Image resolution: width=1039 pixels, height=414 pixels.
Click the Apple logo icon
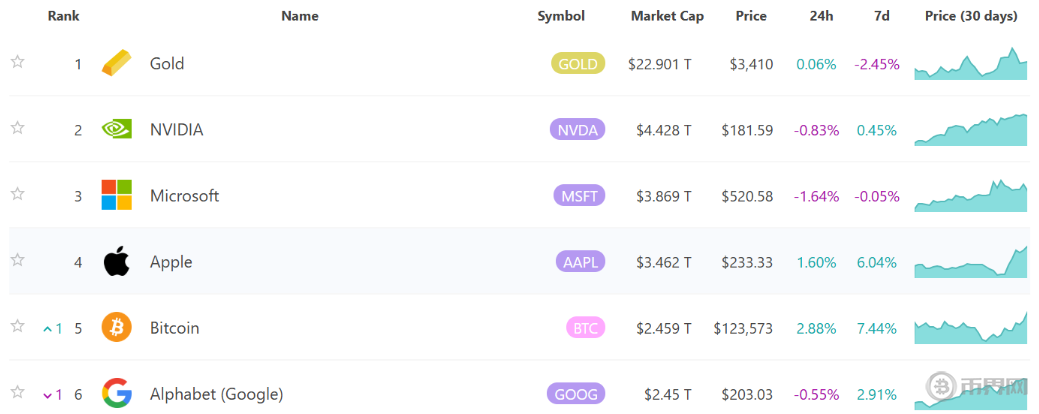click(x=116, y=262)
